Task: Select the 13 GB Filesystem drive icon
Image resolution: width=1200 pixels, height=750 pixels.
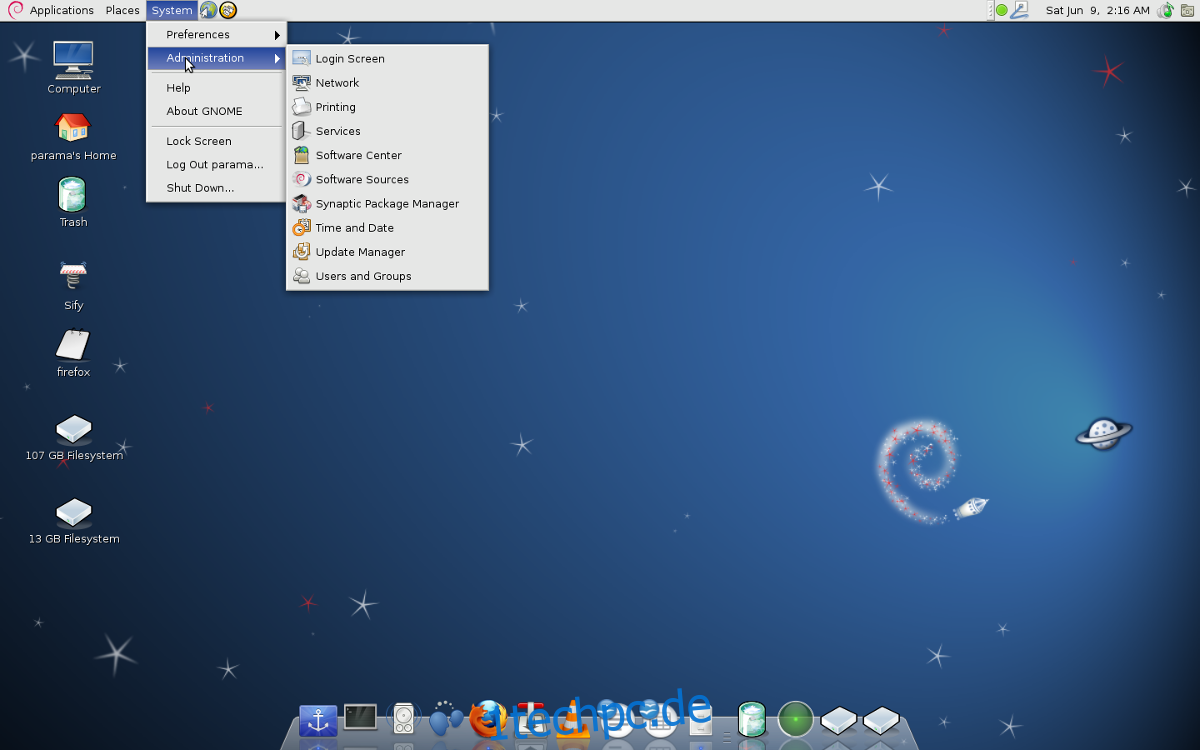Action: click(74, 521)
